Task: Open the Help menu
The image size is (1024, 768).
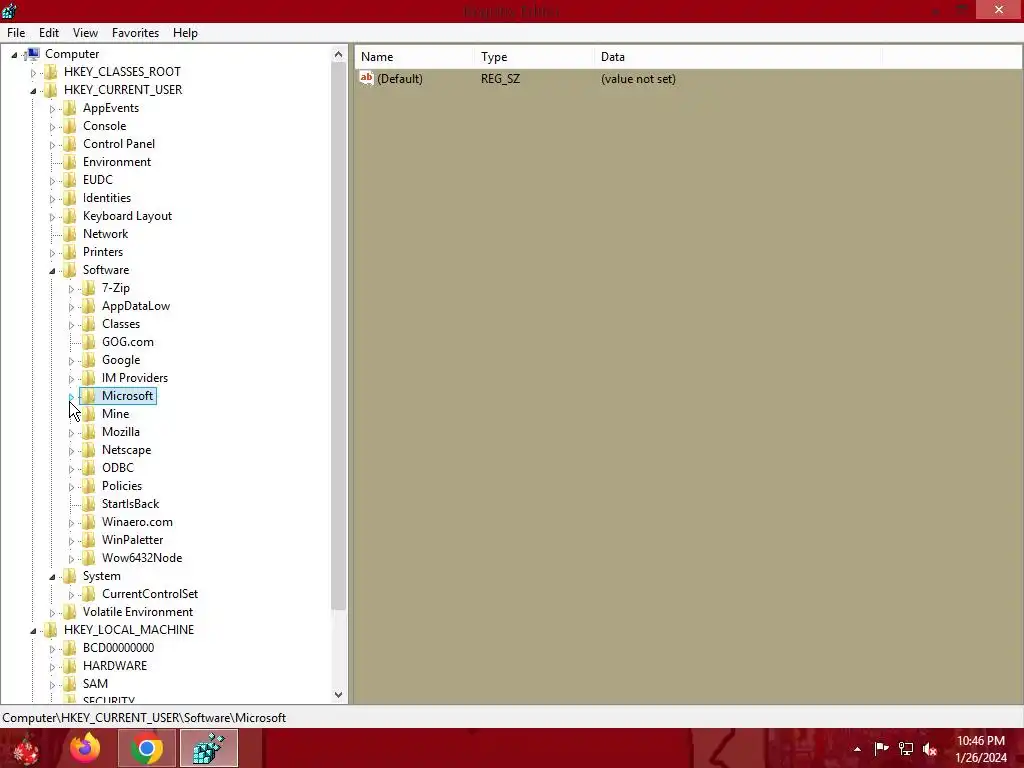Action: [x=185, y=33]
